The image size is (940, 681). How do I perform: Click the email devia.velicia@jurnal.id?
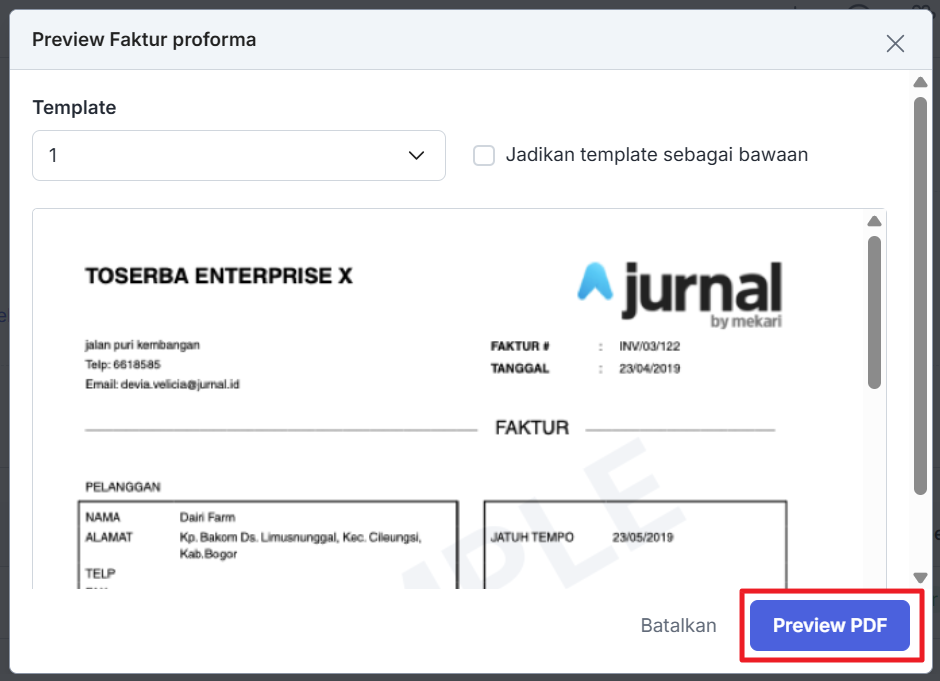click(x=162, y=384)
